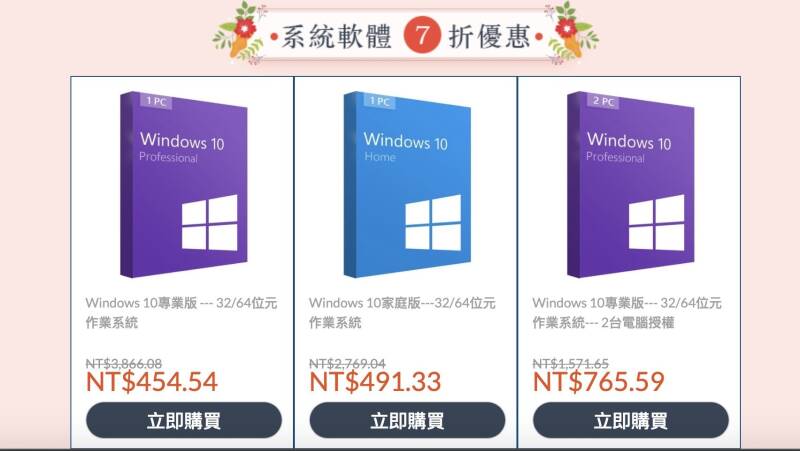Click the 系統軟體 7 折優惠 banner heading
800x451 pixels.
coord(406,36)
